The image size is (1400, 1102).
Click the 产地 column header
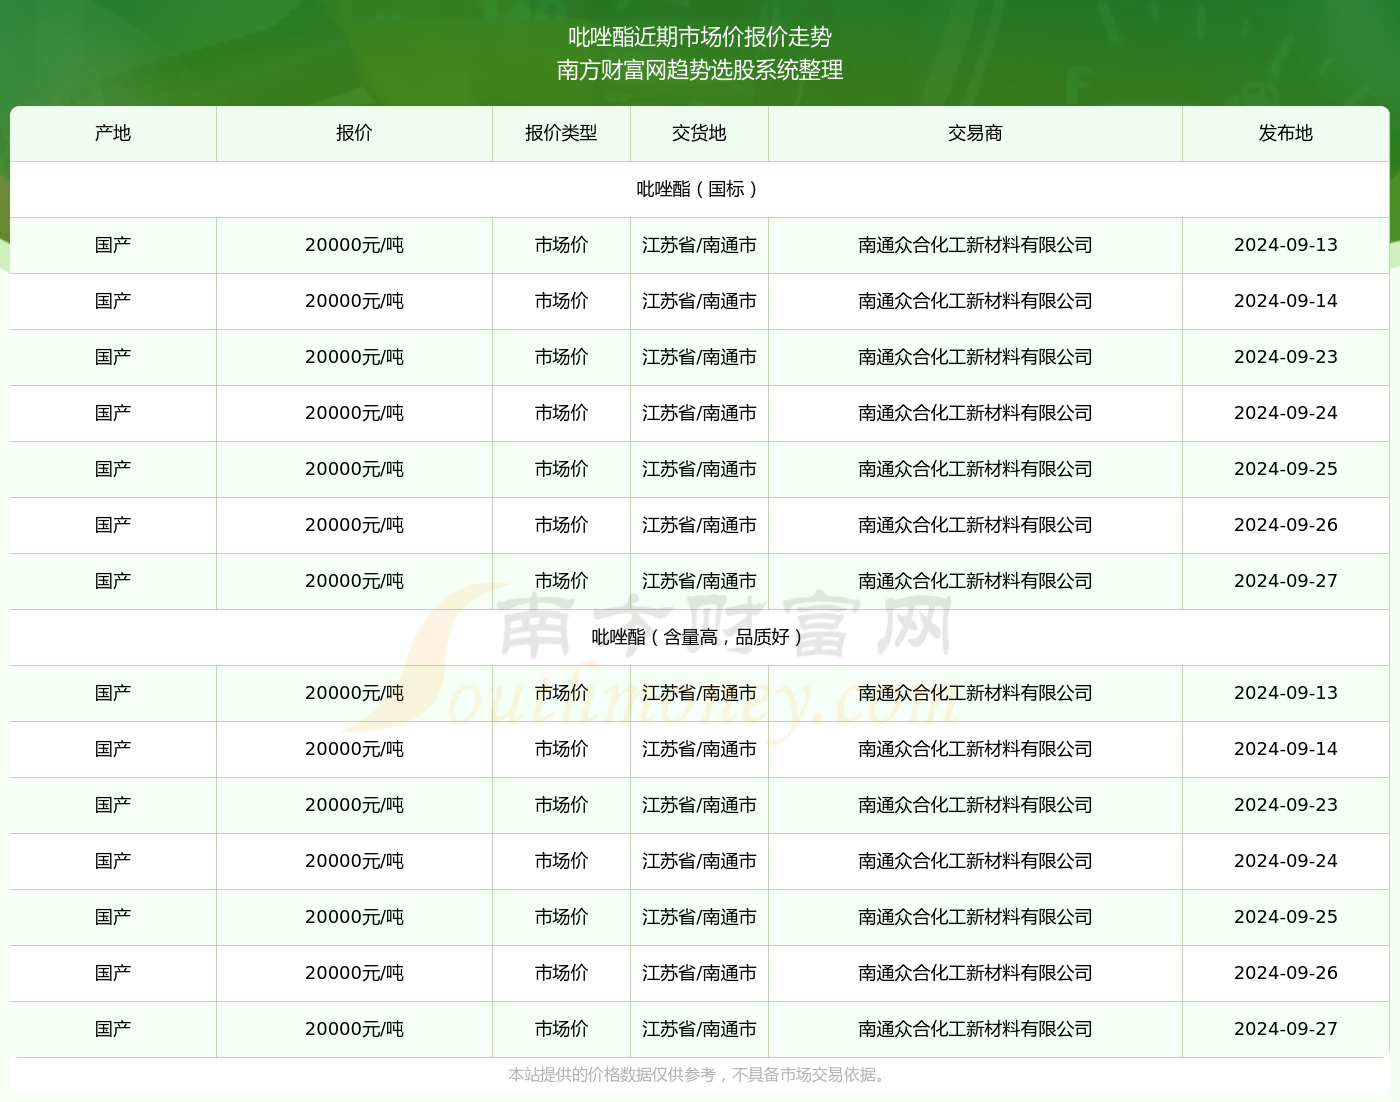(113, 133)
